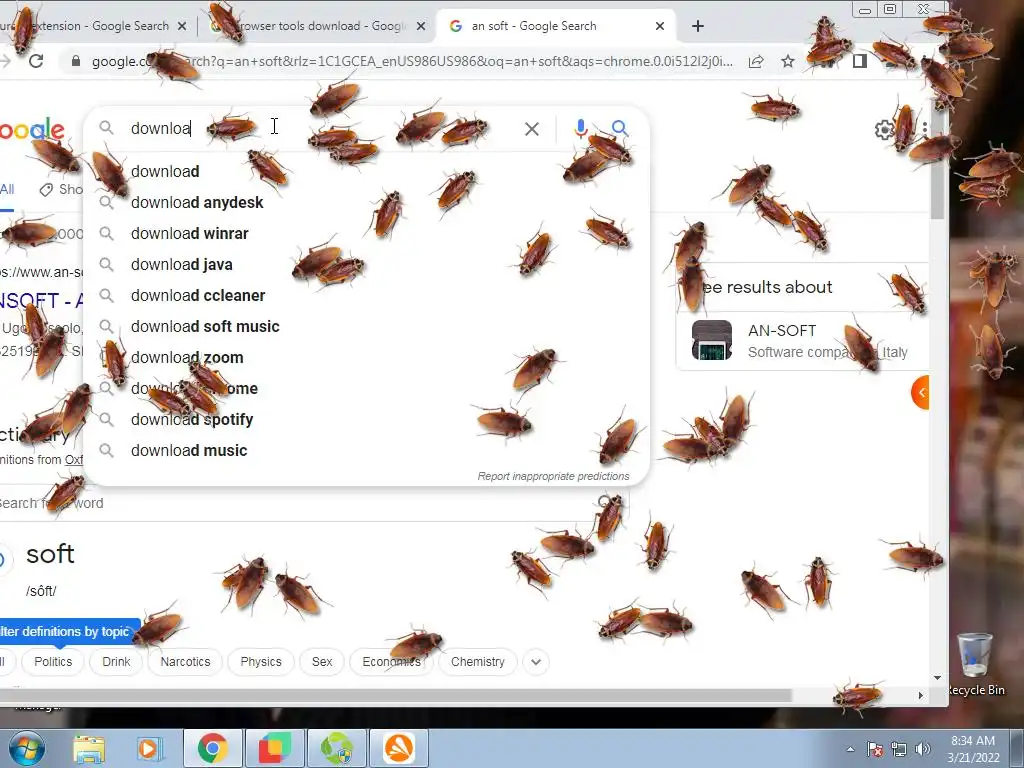Viewport: 1024px width, 768px height.
Task: Open taskbar clock showing 8:34 AM
Action: (x=973, y=749)
